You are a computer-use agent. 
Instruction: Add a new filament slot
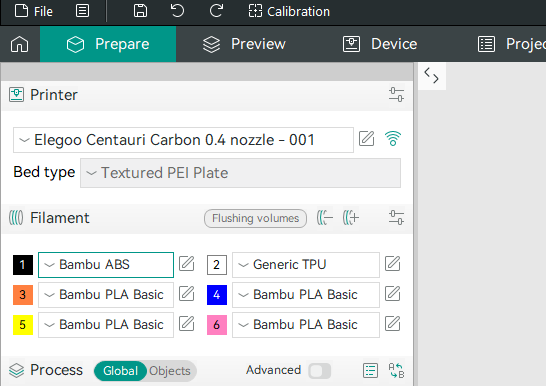click(x=351, y=218)
